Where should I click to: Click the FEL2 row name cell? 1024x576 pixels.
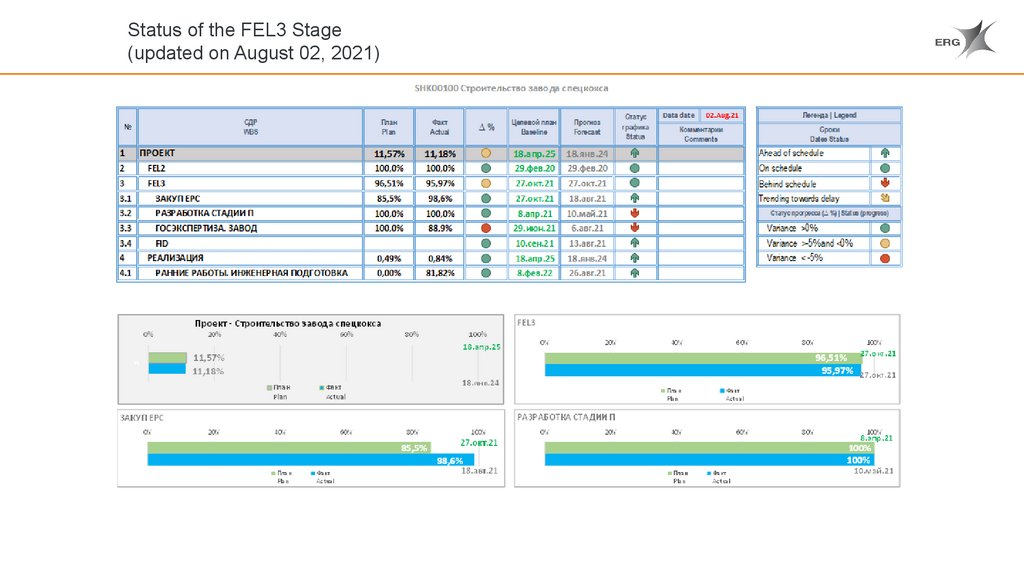tap(251, 168)
